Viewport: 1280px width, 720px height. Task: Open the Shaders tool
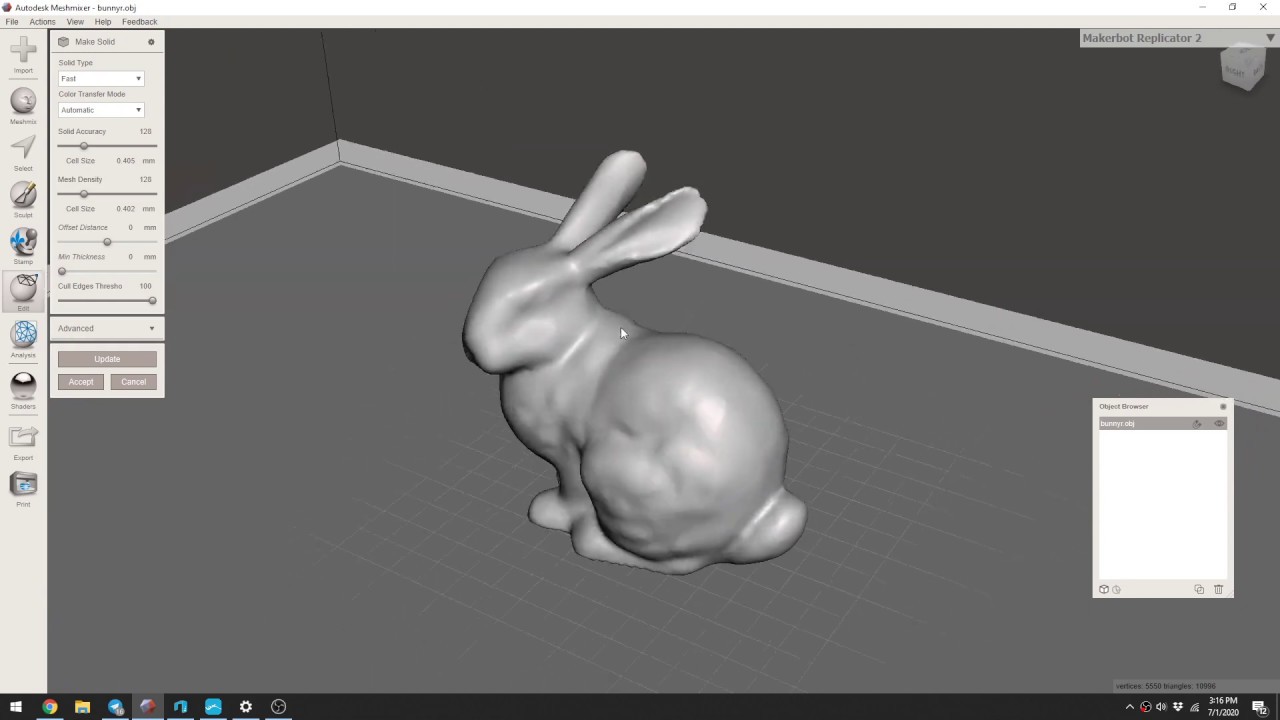click(23, 390)
